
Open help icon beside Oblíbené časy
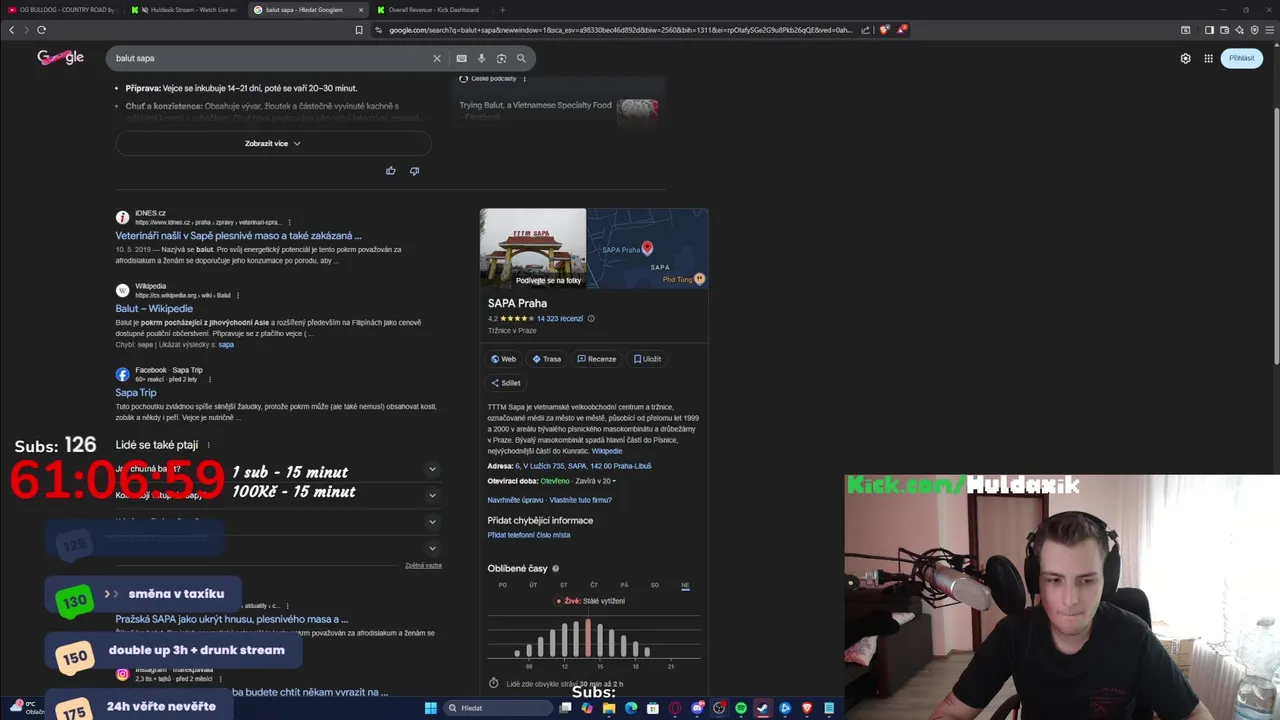556,569
